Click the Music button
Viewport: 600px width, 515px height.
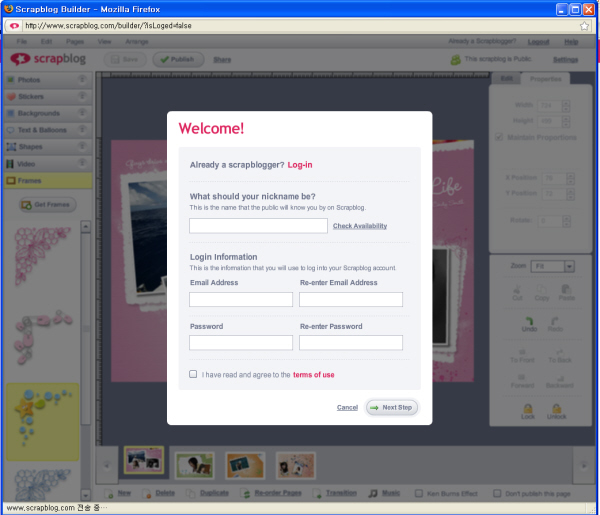click(385, 493)
